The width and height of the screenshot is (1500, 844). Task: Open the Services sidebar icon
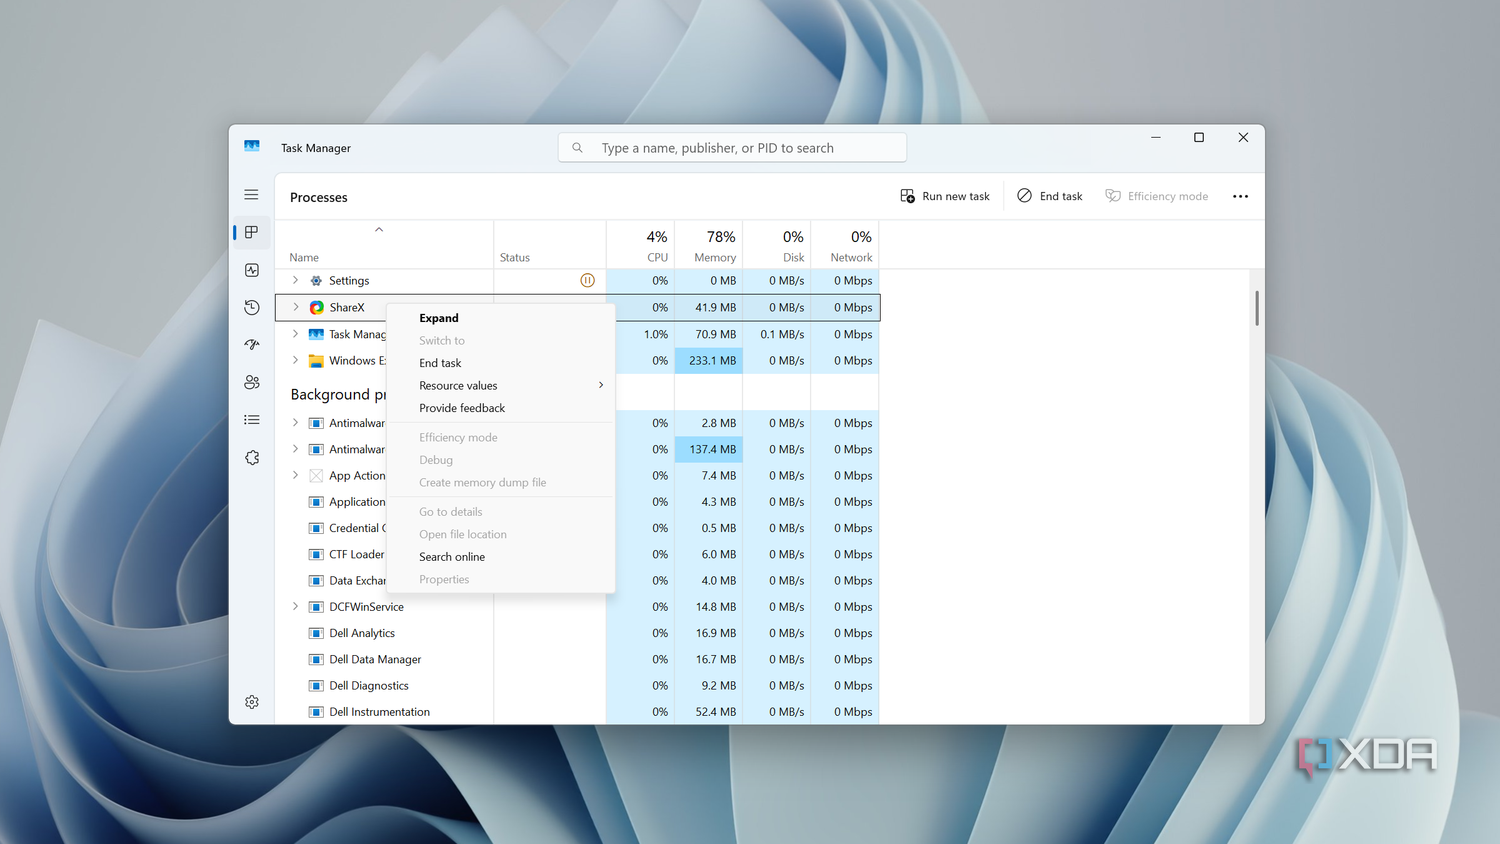pos(251,457)
